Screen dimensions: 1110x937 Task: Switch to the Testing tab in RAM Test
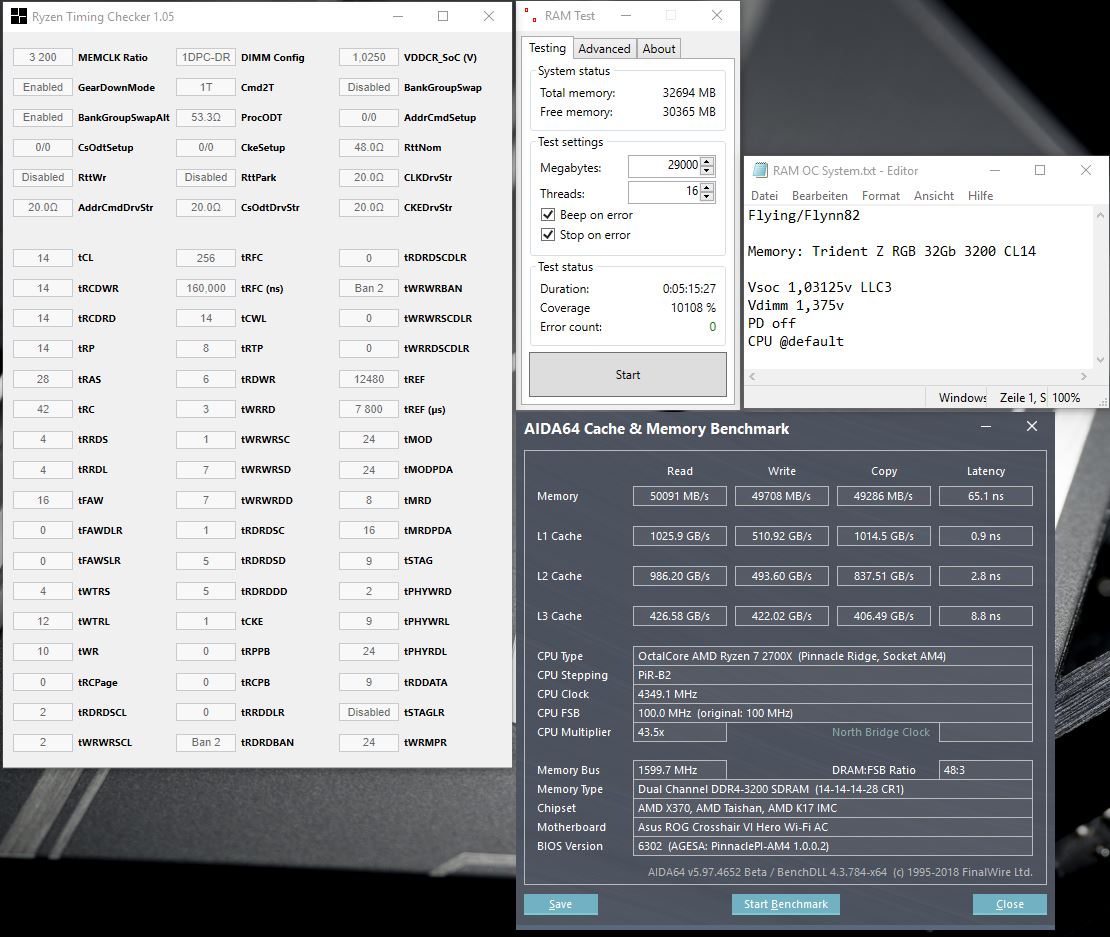click(547, 47)
